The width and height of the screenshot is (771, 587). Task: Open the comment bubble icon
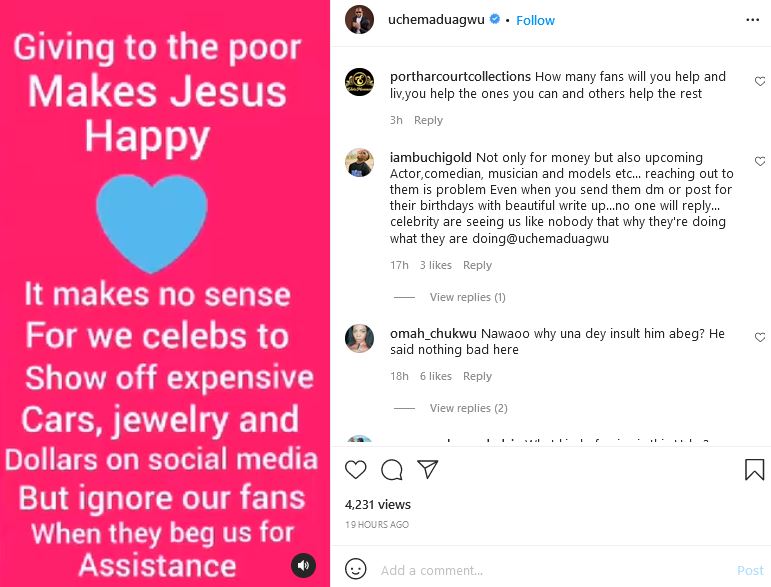pyautogui.click(x=391, y=469)
